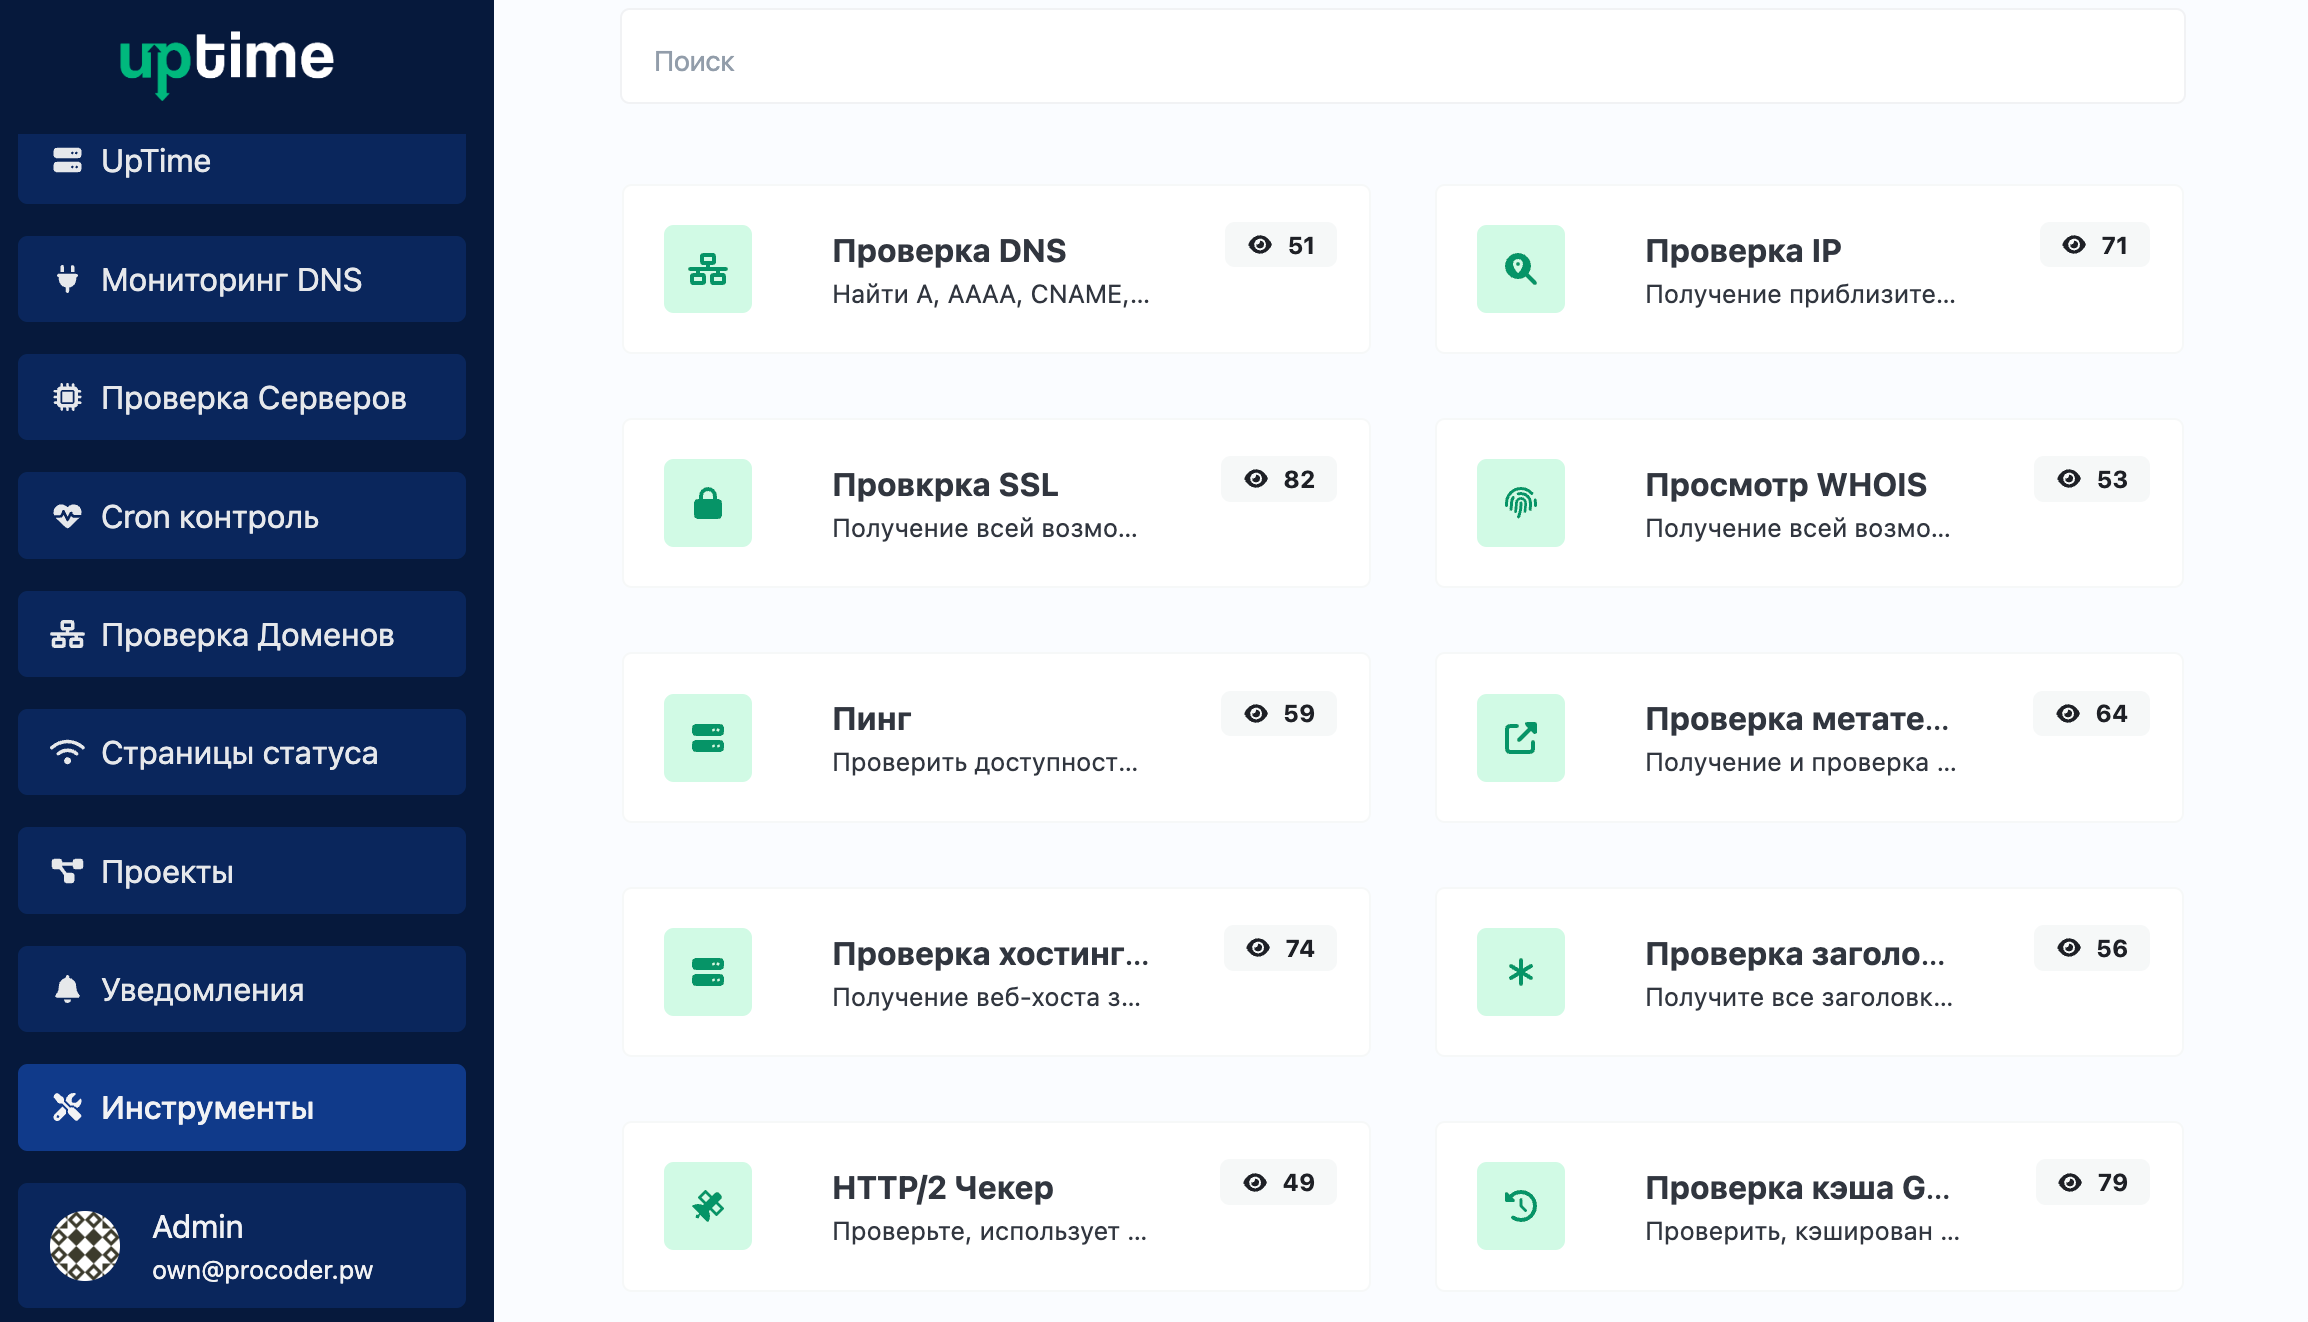The height and width of the screenshot is (1322, 2308).
Task: Open the Просмотр WHOIS tool link
Action: [x=1785, y=485]
